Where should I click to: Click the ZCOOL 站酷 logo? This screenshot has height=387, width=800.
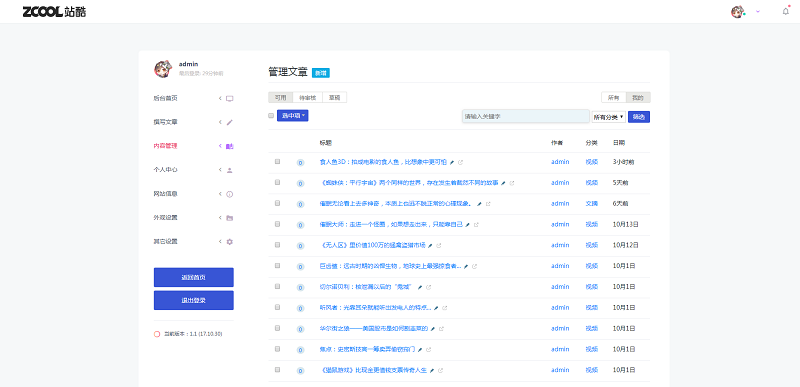coord(54,12)
